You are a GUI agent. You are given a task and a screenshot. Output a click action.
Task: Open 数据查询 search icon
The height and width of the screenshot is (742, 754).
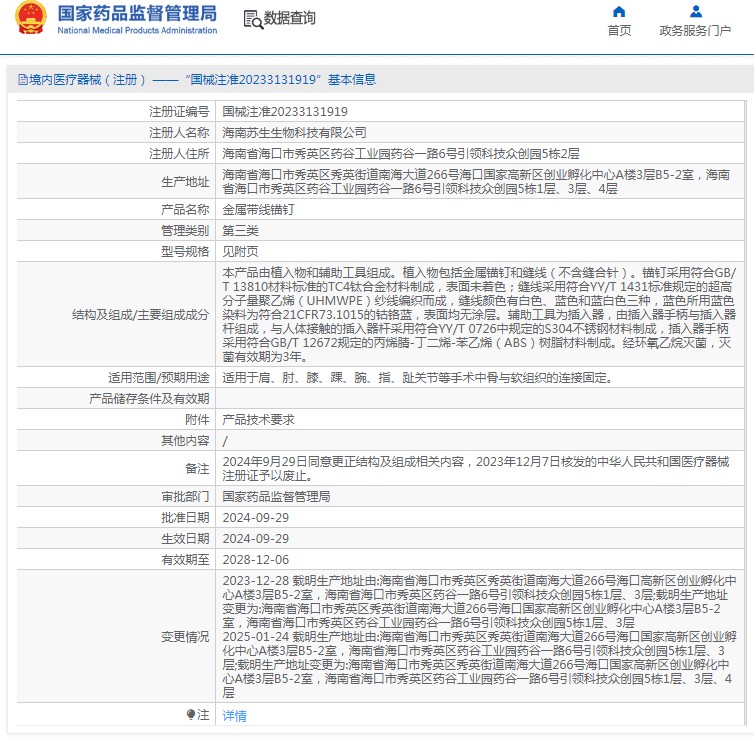(x=253, y=19)
